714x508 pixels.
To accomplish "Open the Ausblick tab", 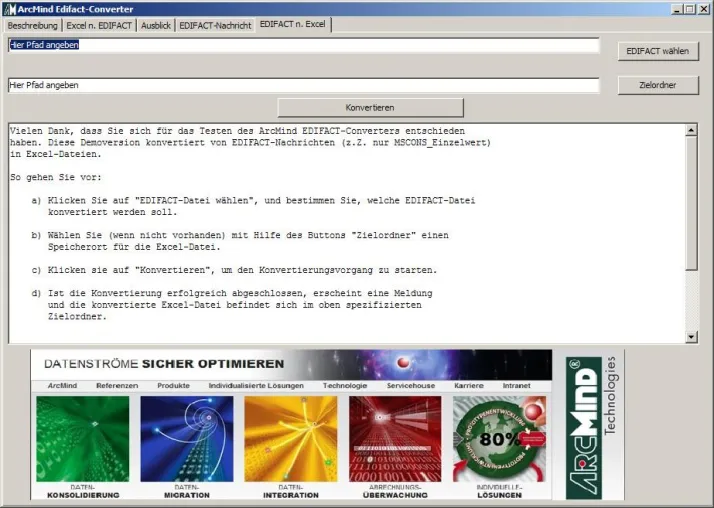I will [x=156, y=25].
